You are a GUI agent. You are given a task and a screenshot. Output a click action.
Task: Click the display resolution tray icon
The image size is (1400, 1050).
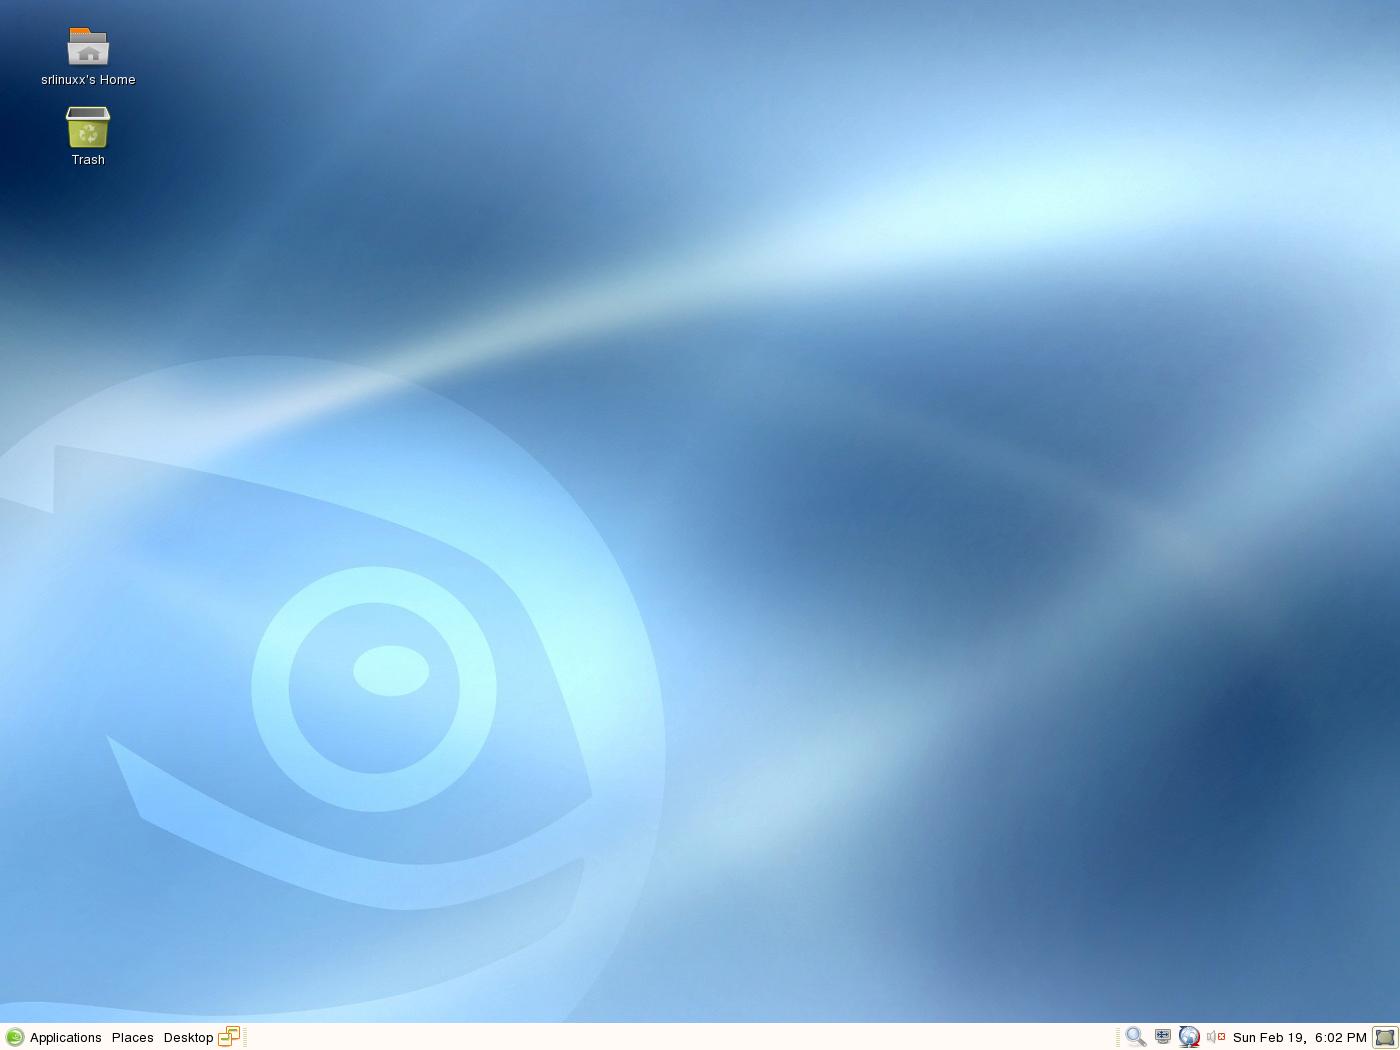[x=1163, y=1037]
